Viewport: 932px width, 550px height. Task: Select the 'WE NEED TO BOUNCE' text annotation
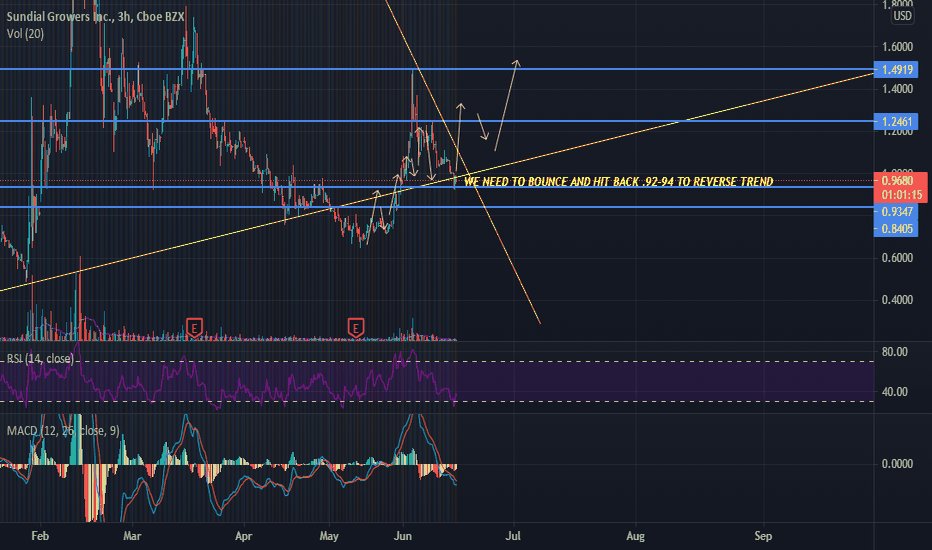pyautogui.click(x=618, y=181)
